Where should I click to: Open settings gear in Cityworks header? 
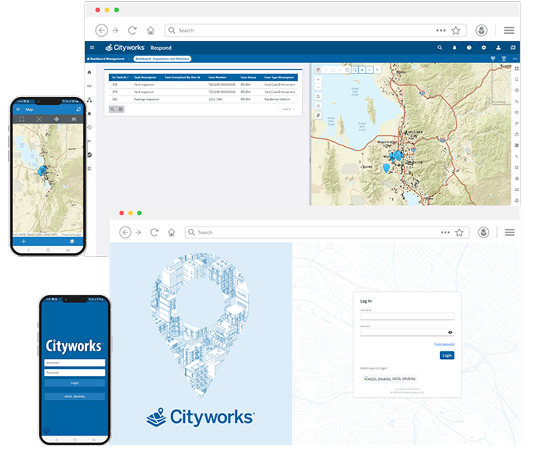pyautogui.click(x=484, y=48)
